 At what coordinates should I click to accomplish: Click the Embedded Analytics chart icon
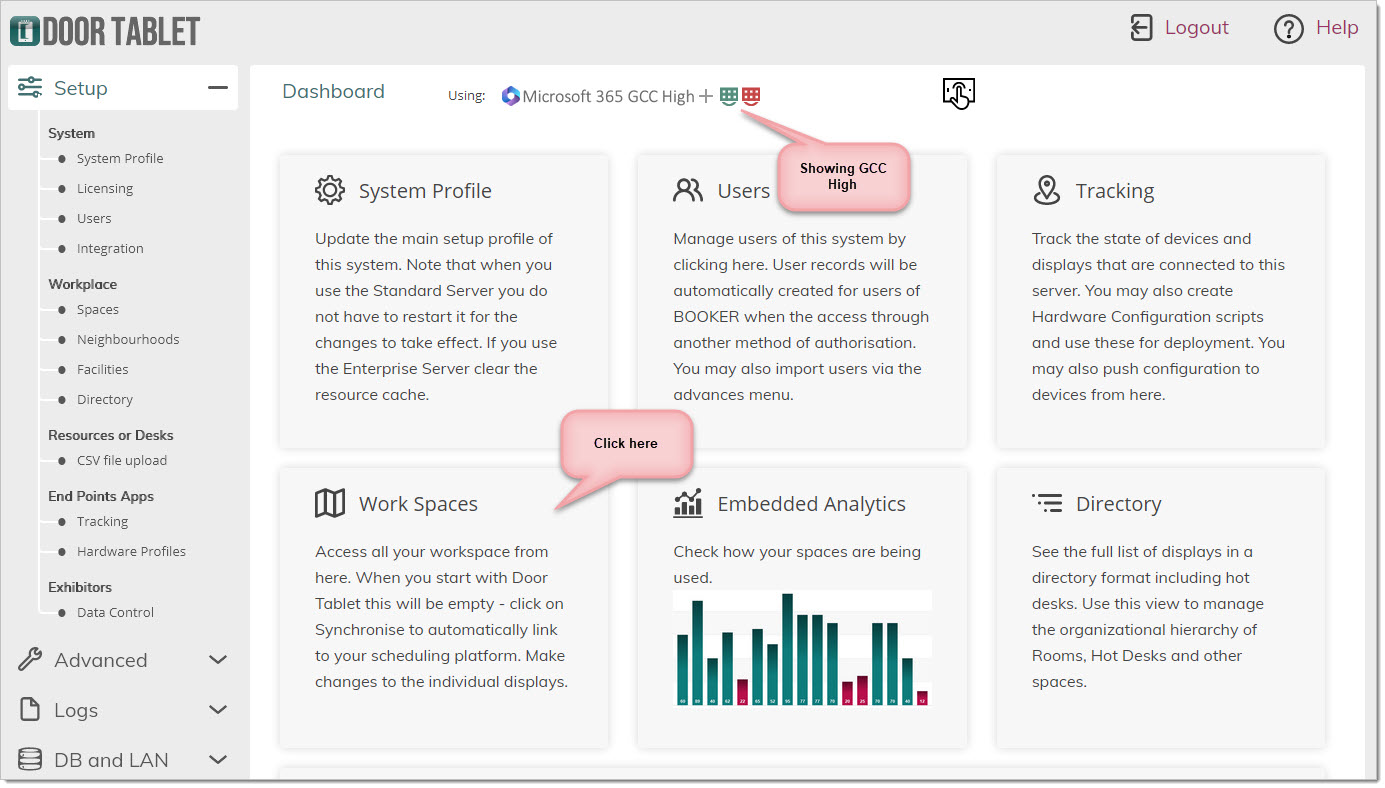tap(688, 503)
